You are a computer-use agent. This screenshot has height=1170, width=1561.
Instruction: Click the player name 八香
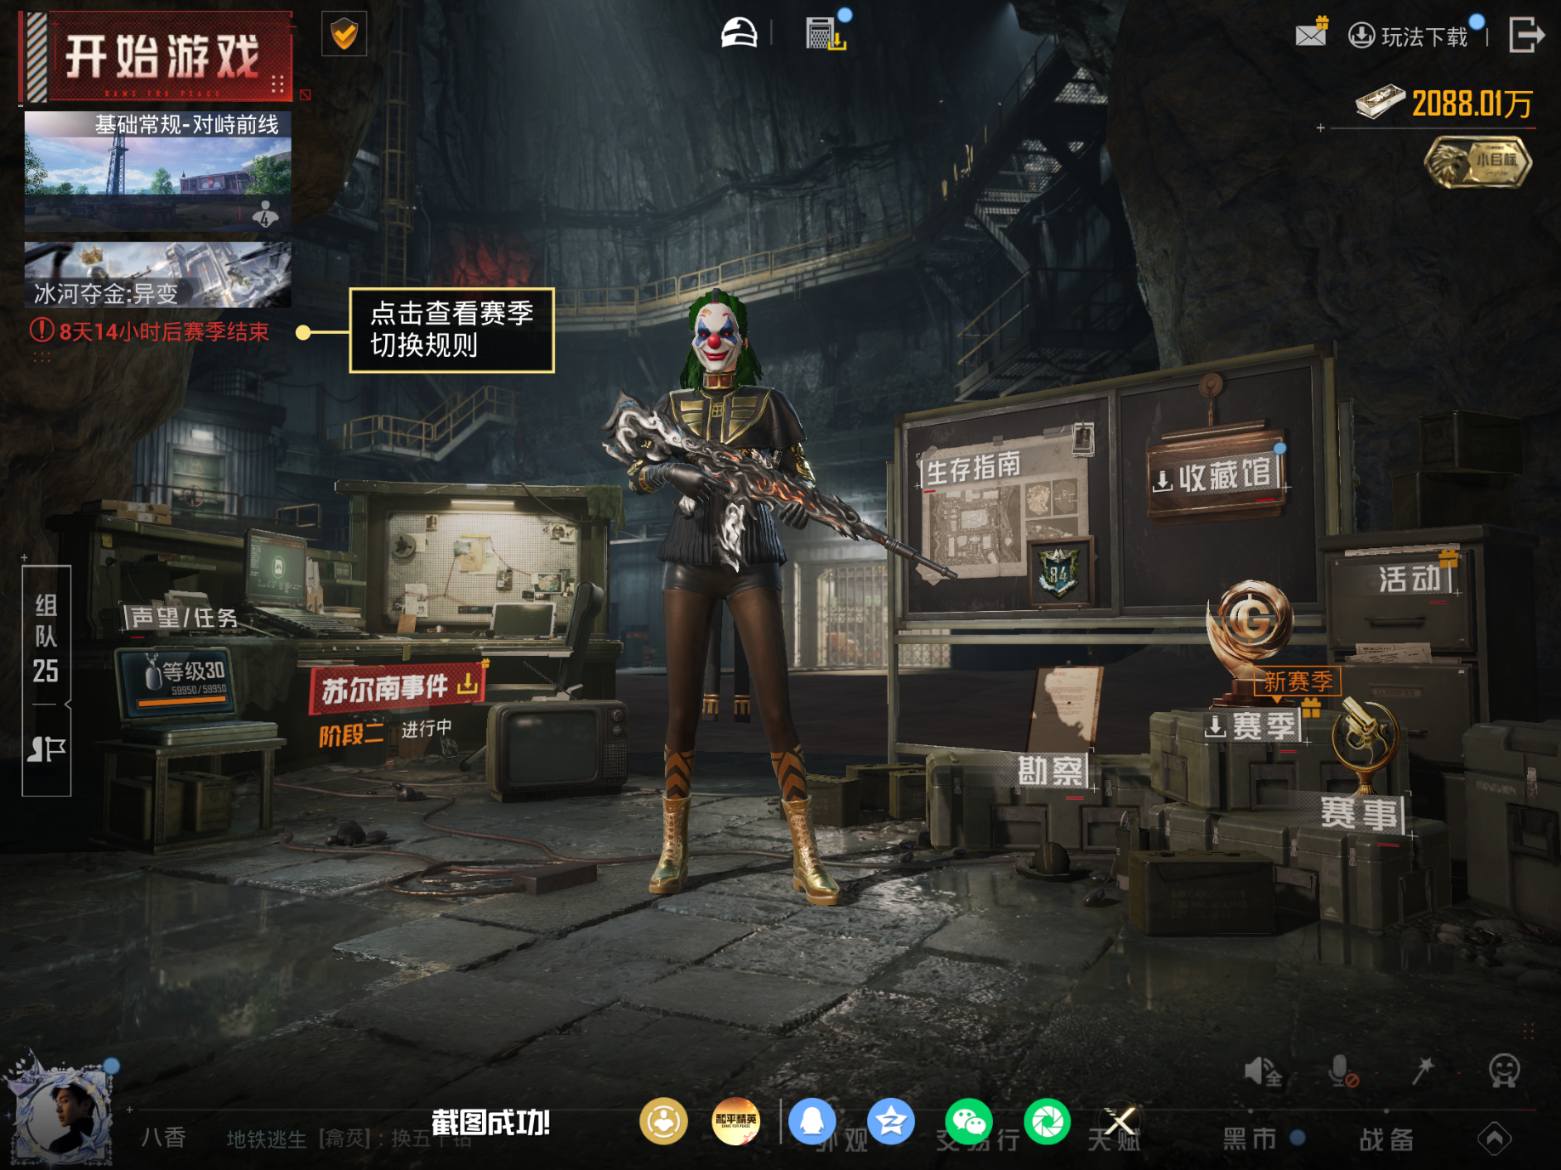(164, 1138)
